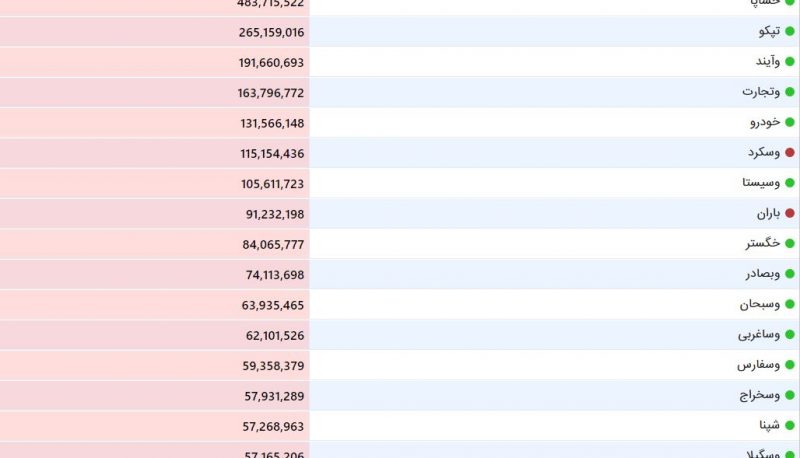This screenshot has width=800, height=458.
Task: Select the 115,154,436 volume cell
Action: (155, 153)
